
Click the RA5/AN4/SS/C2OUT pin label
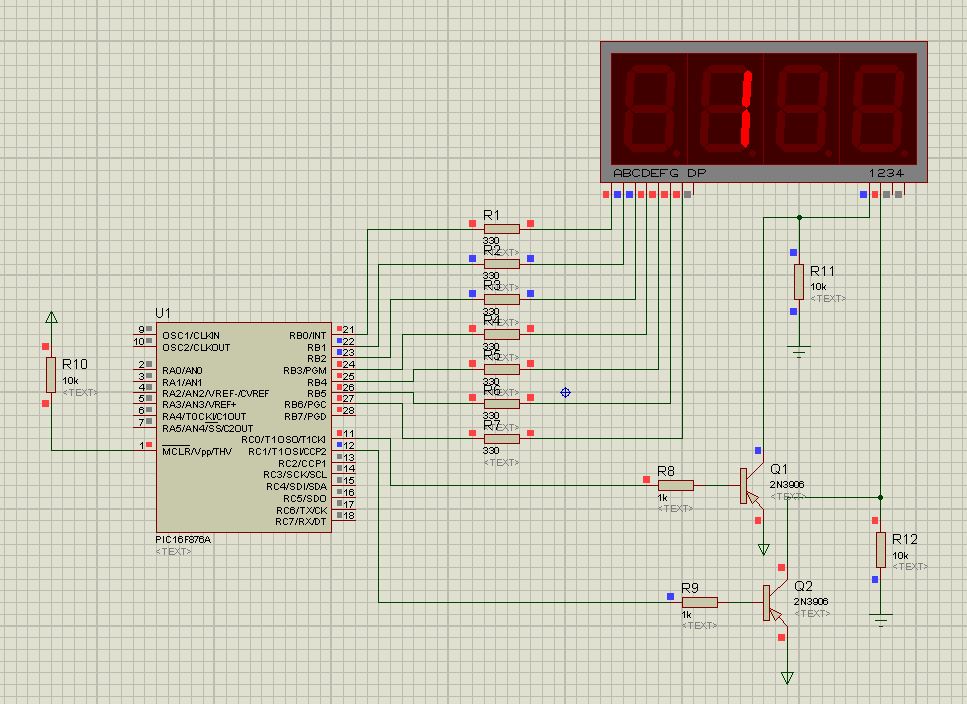[x=208, y=429]
